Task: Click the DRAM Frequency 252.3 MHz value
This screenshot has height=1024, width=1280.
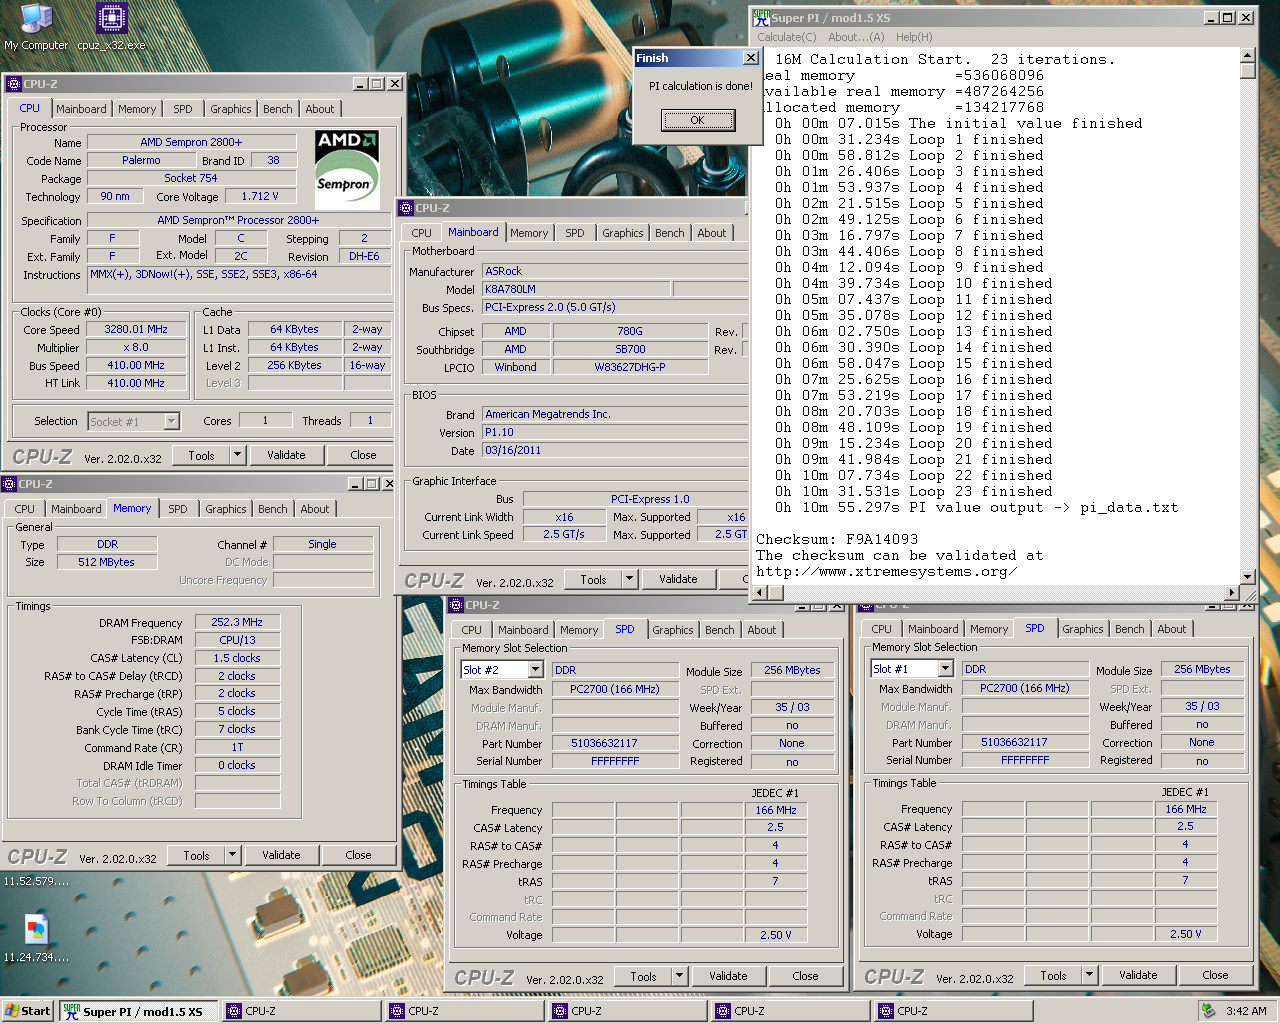Action: point(237,622)
